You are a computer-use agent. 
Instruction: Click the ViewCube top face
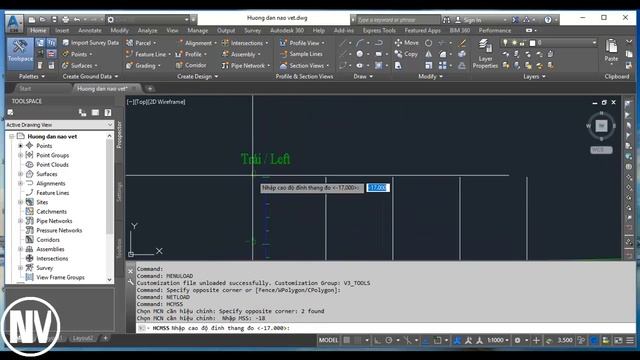point(601,126)
